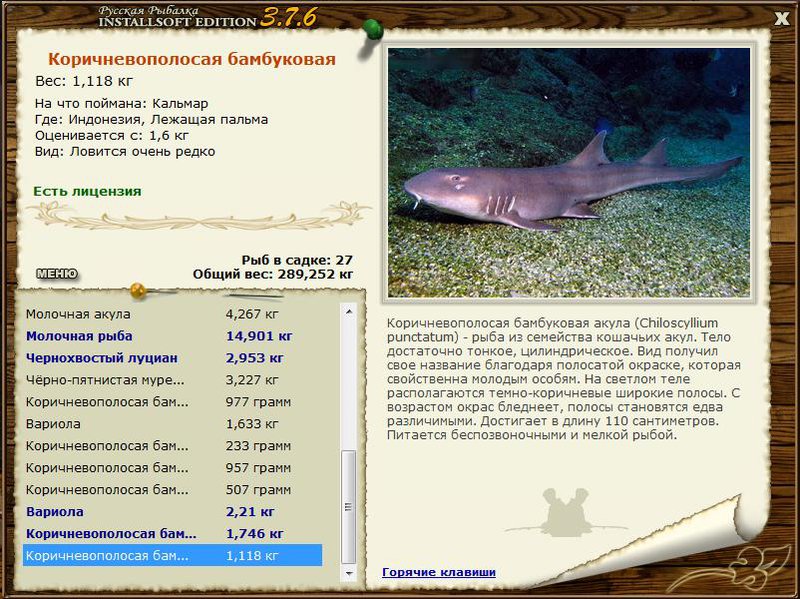Close the fish keepnet window
Screen dimensions: 800x599
click(781, 19)
